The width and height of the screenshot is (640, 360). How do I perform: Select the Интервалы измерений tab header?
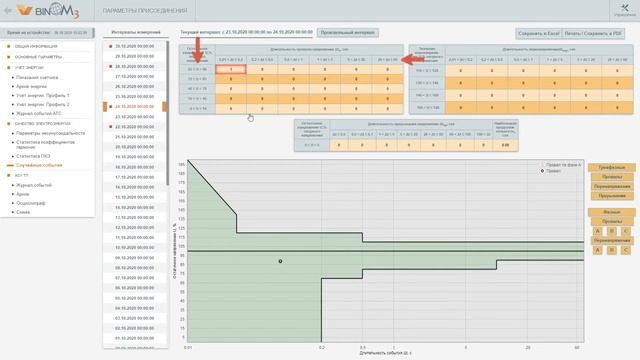pyautogui.click(x=136, y=32)
